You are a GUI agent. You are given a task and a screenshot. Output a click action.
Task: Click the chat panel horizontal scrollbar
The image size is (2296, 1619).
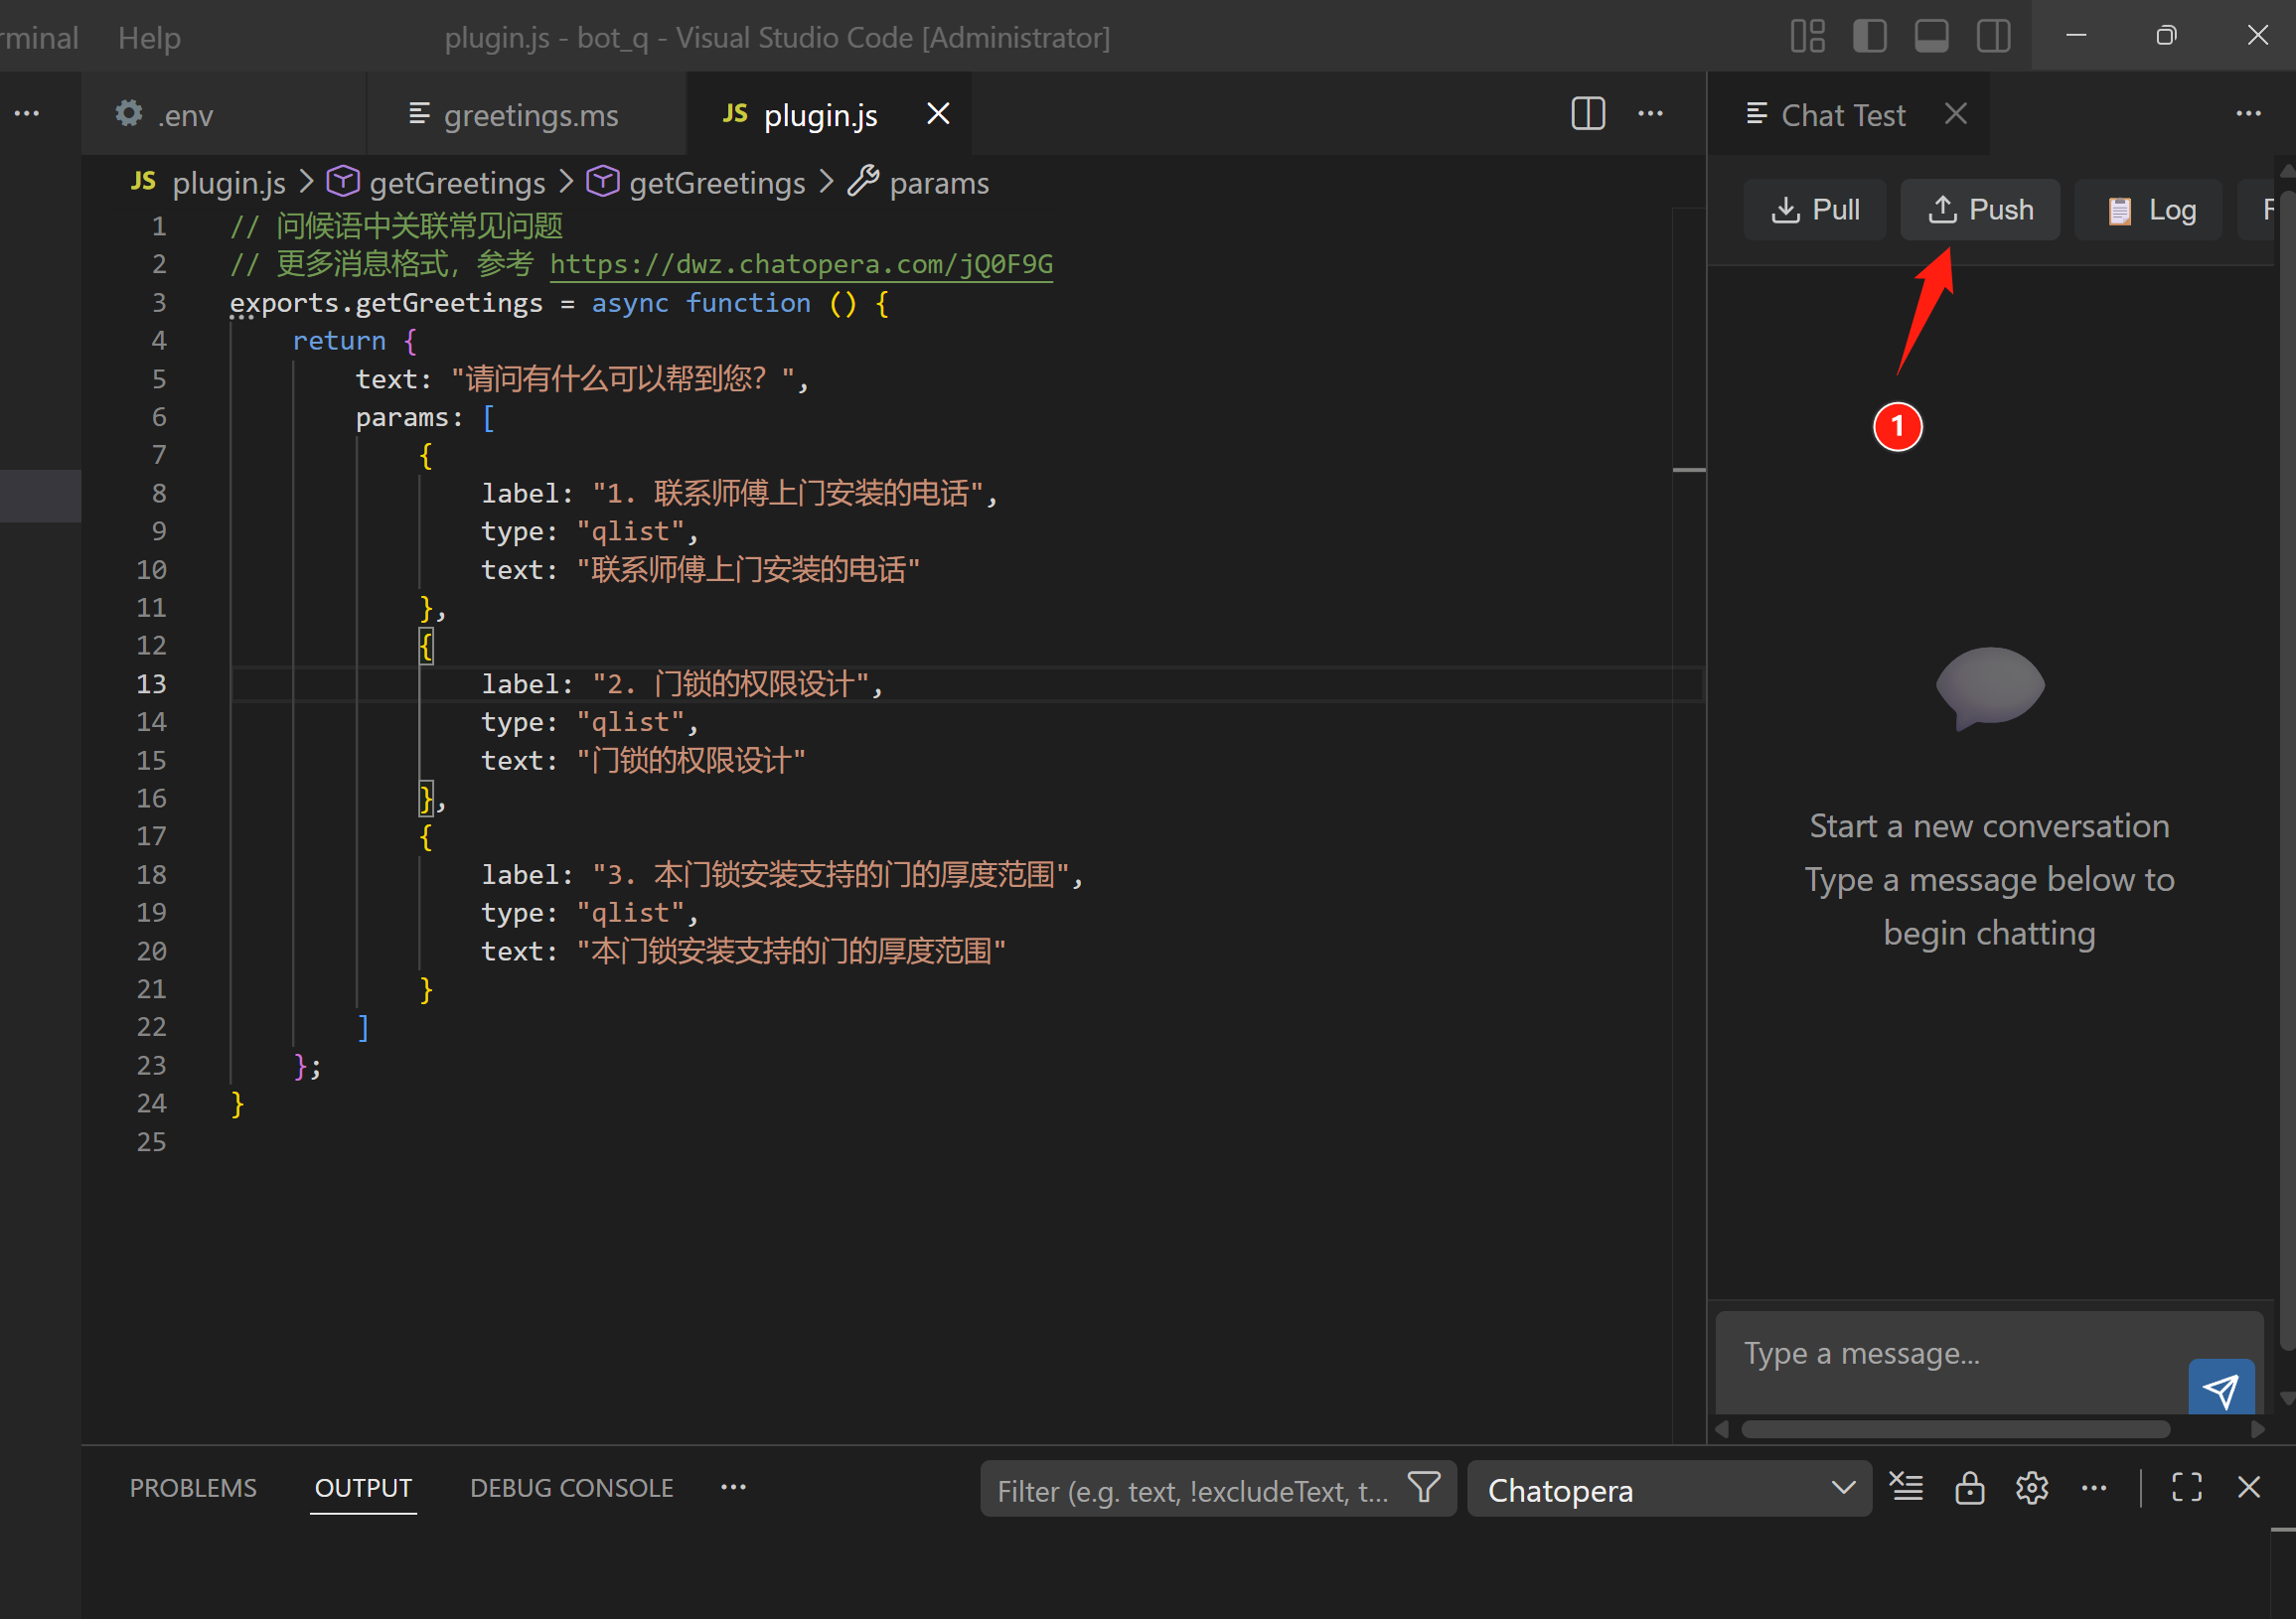coord(1955,1430)
